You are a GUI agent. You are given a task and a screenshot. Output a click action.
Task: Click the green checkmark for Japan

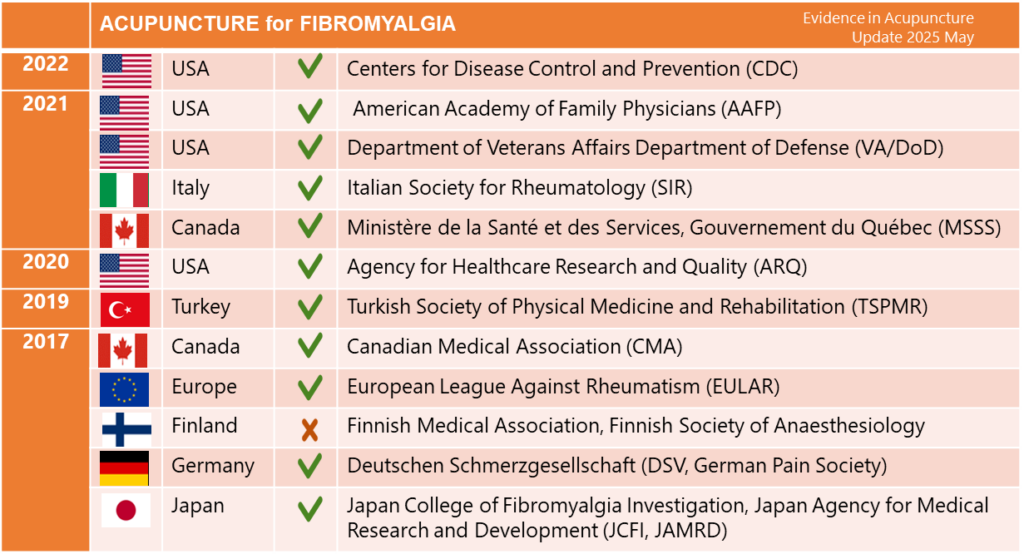click(x=310, y=509)
